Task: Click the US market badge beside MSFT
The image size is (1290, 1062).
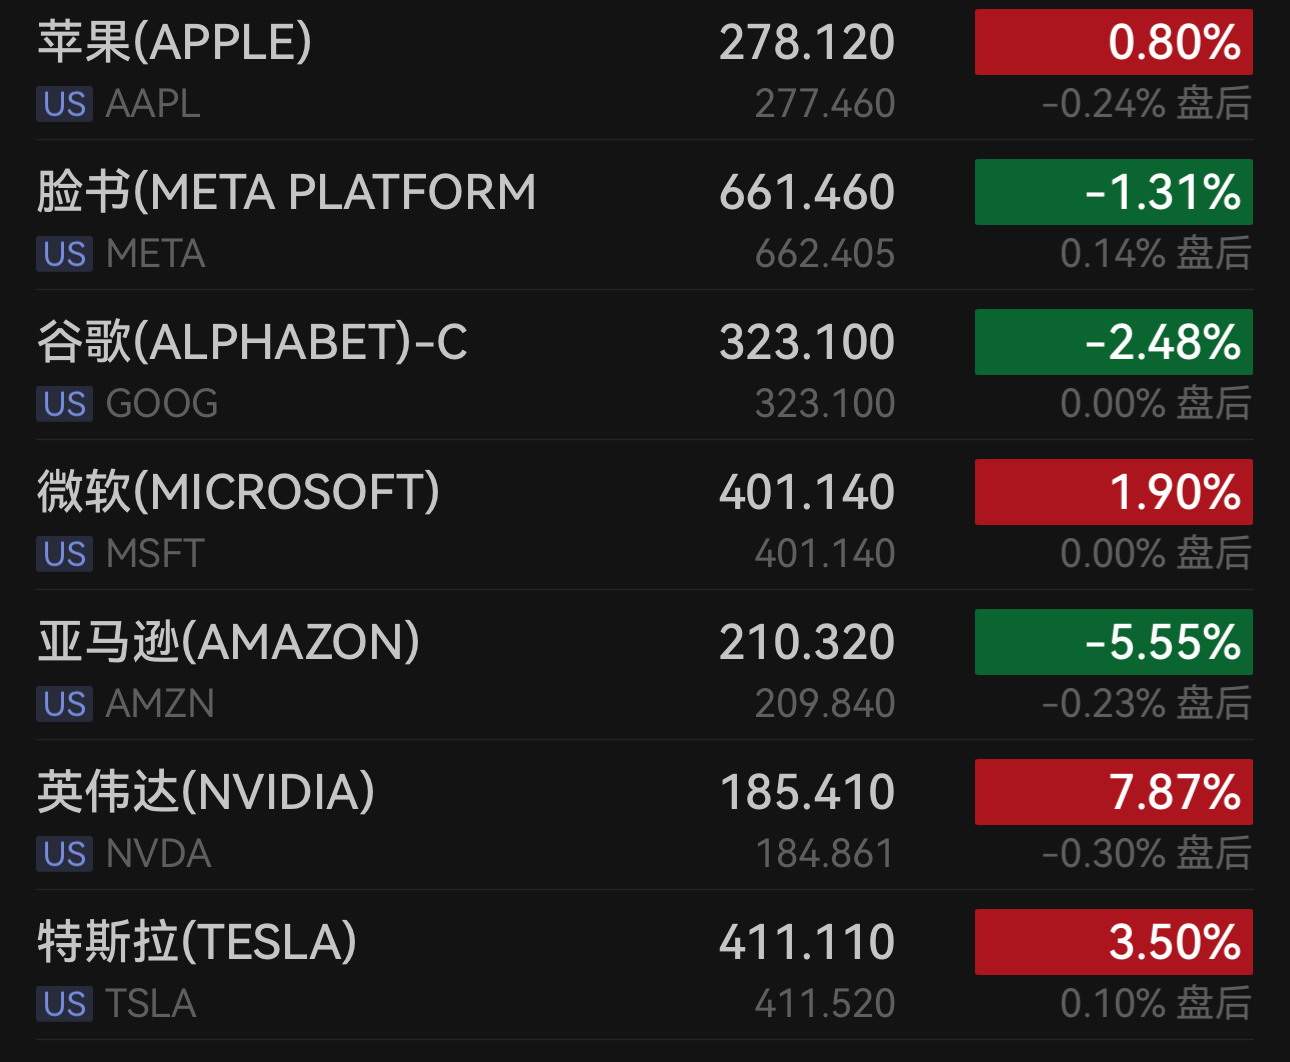Action: (64, 554)
